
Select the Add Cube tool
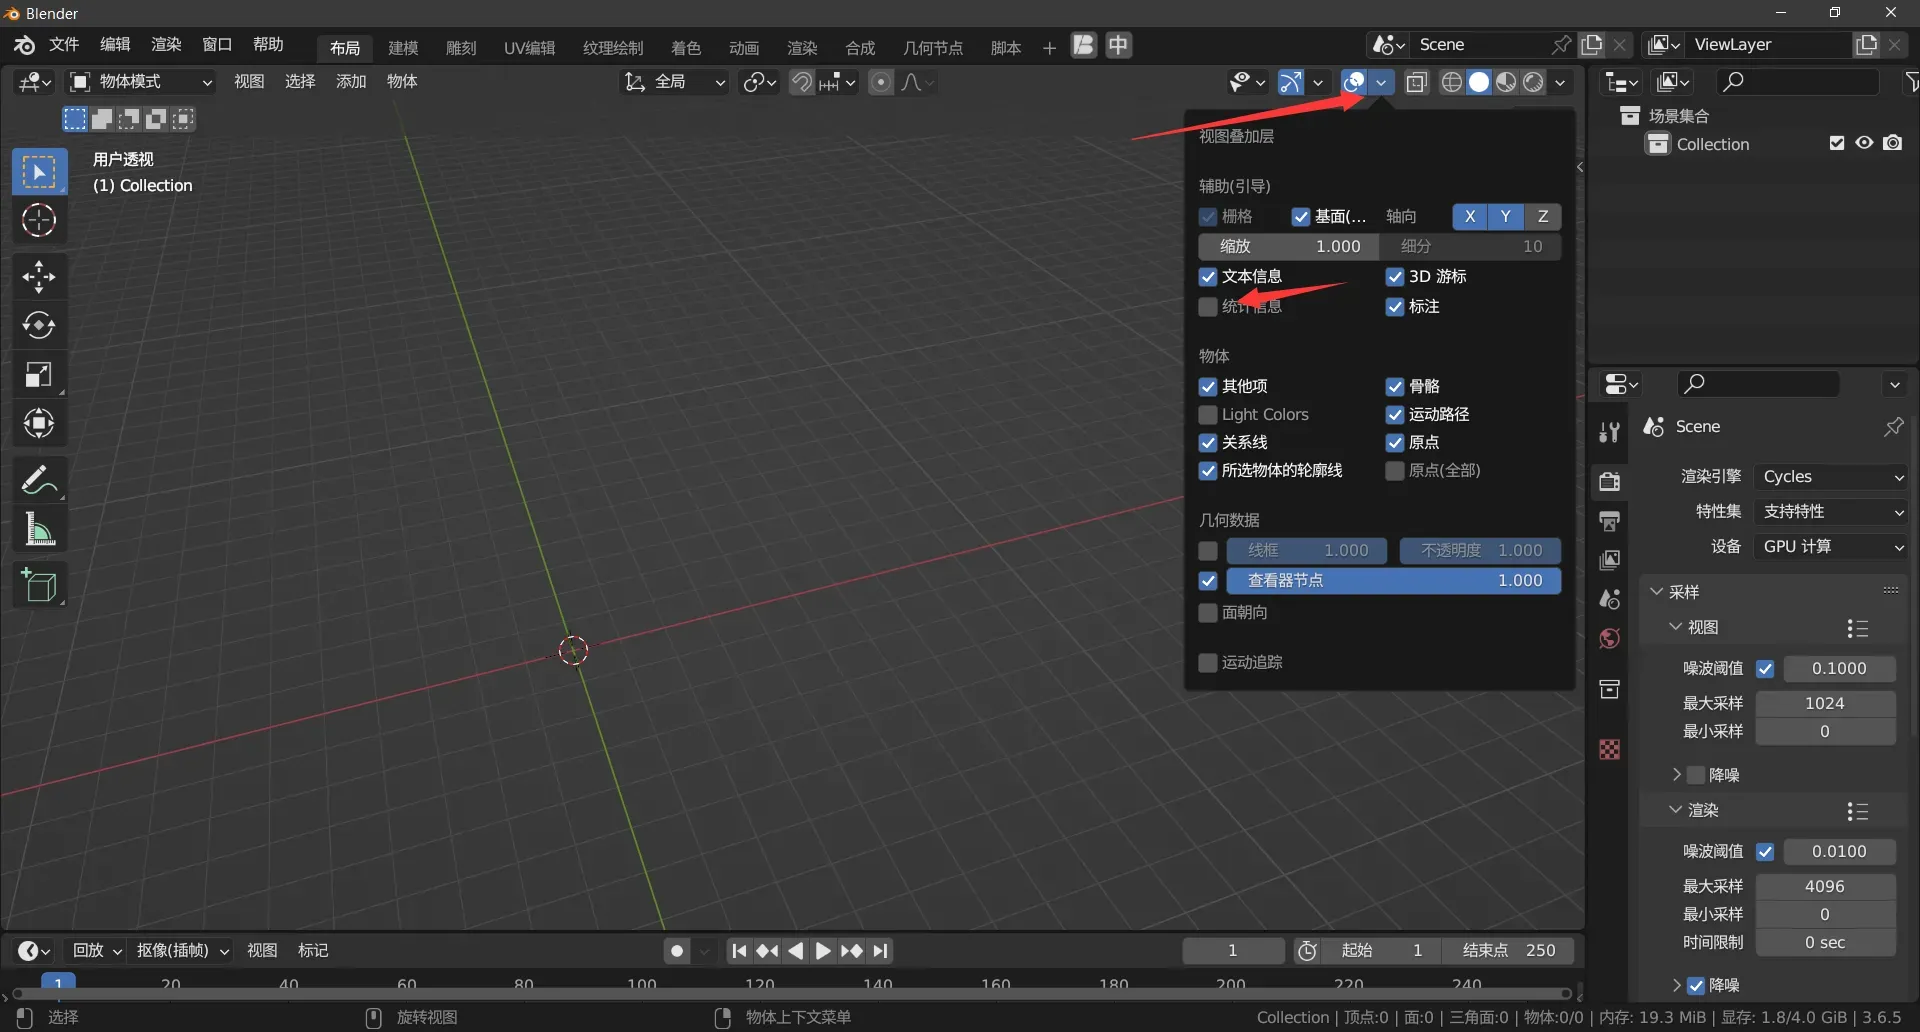point(39,586)
